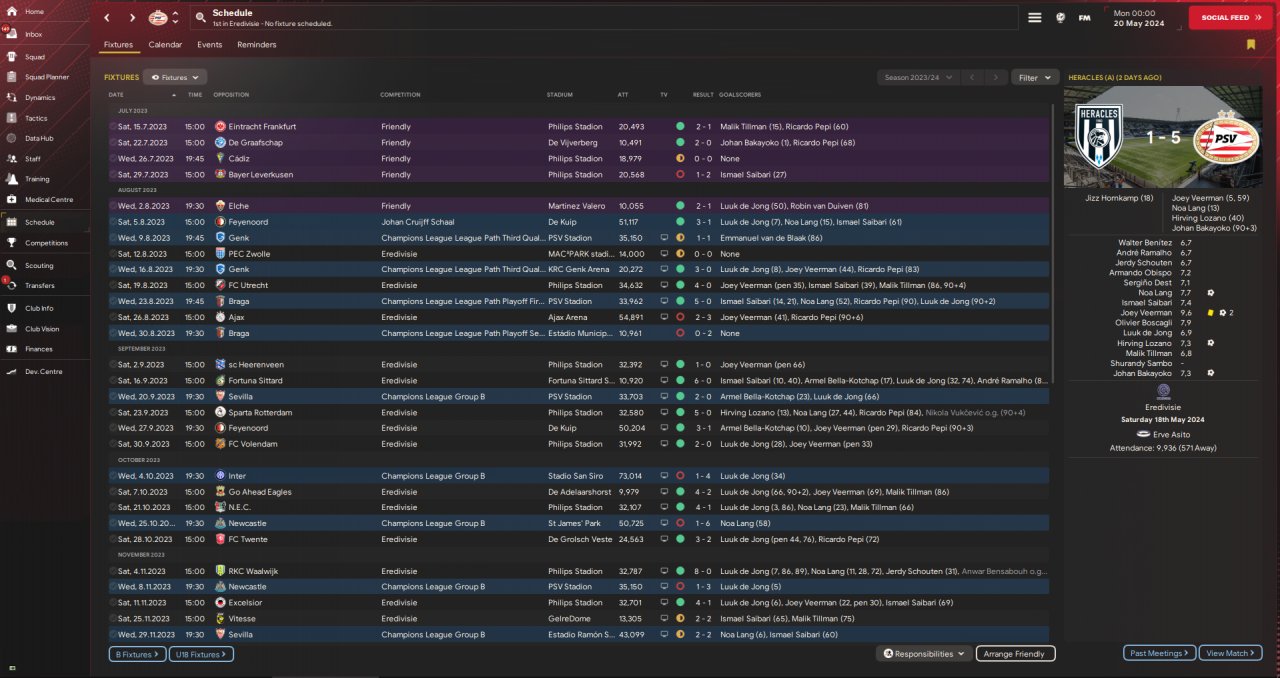
Task: Open the Filter dropdown
Action: pos(1034,77)
